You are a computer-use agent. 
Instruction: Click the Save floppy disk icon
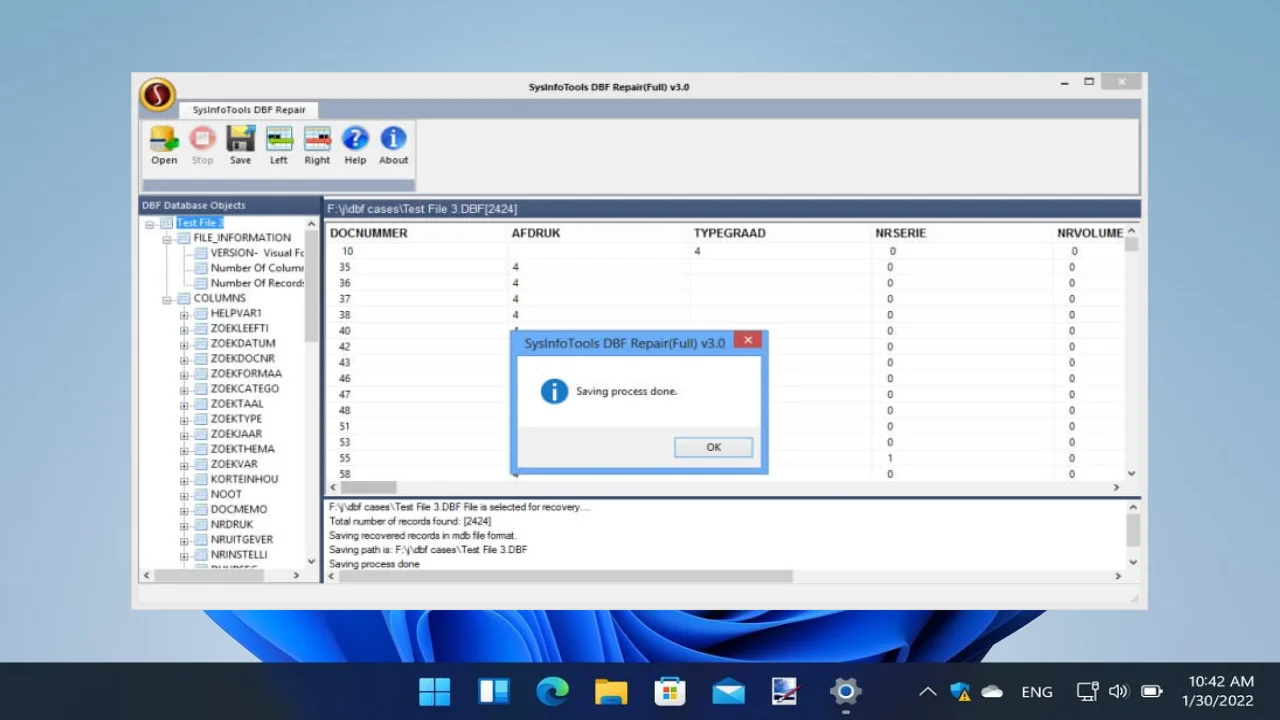[x=240, y=139]
